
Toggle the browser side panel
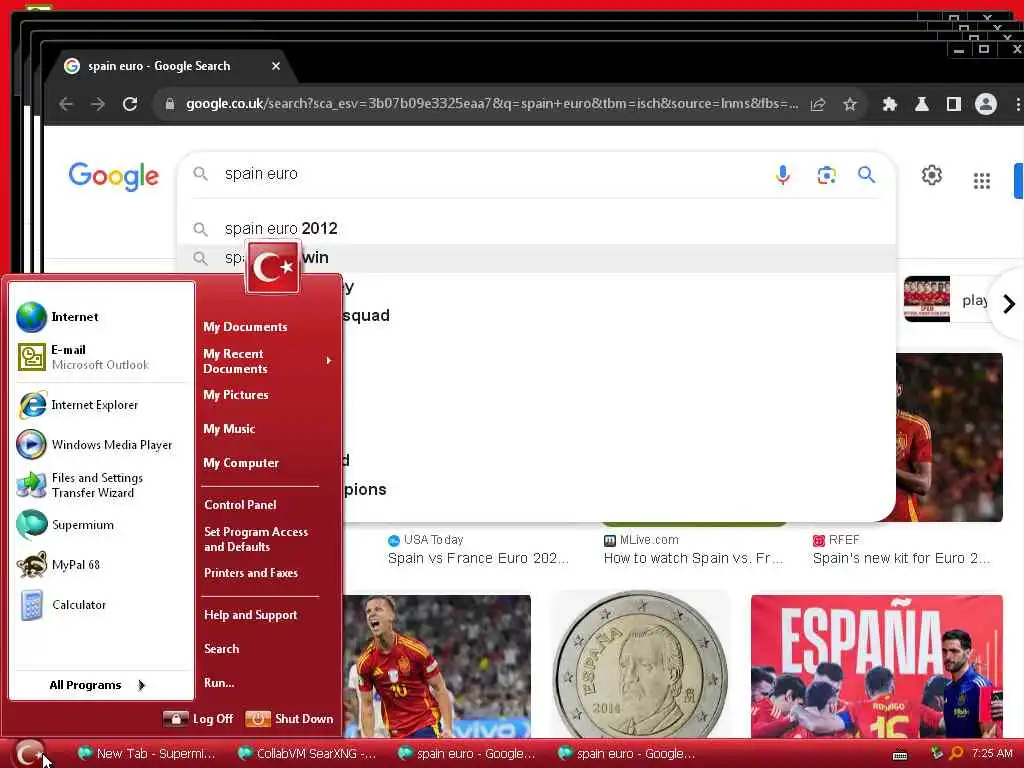coord(953,104)
